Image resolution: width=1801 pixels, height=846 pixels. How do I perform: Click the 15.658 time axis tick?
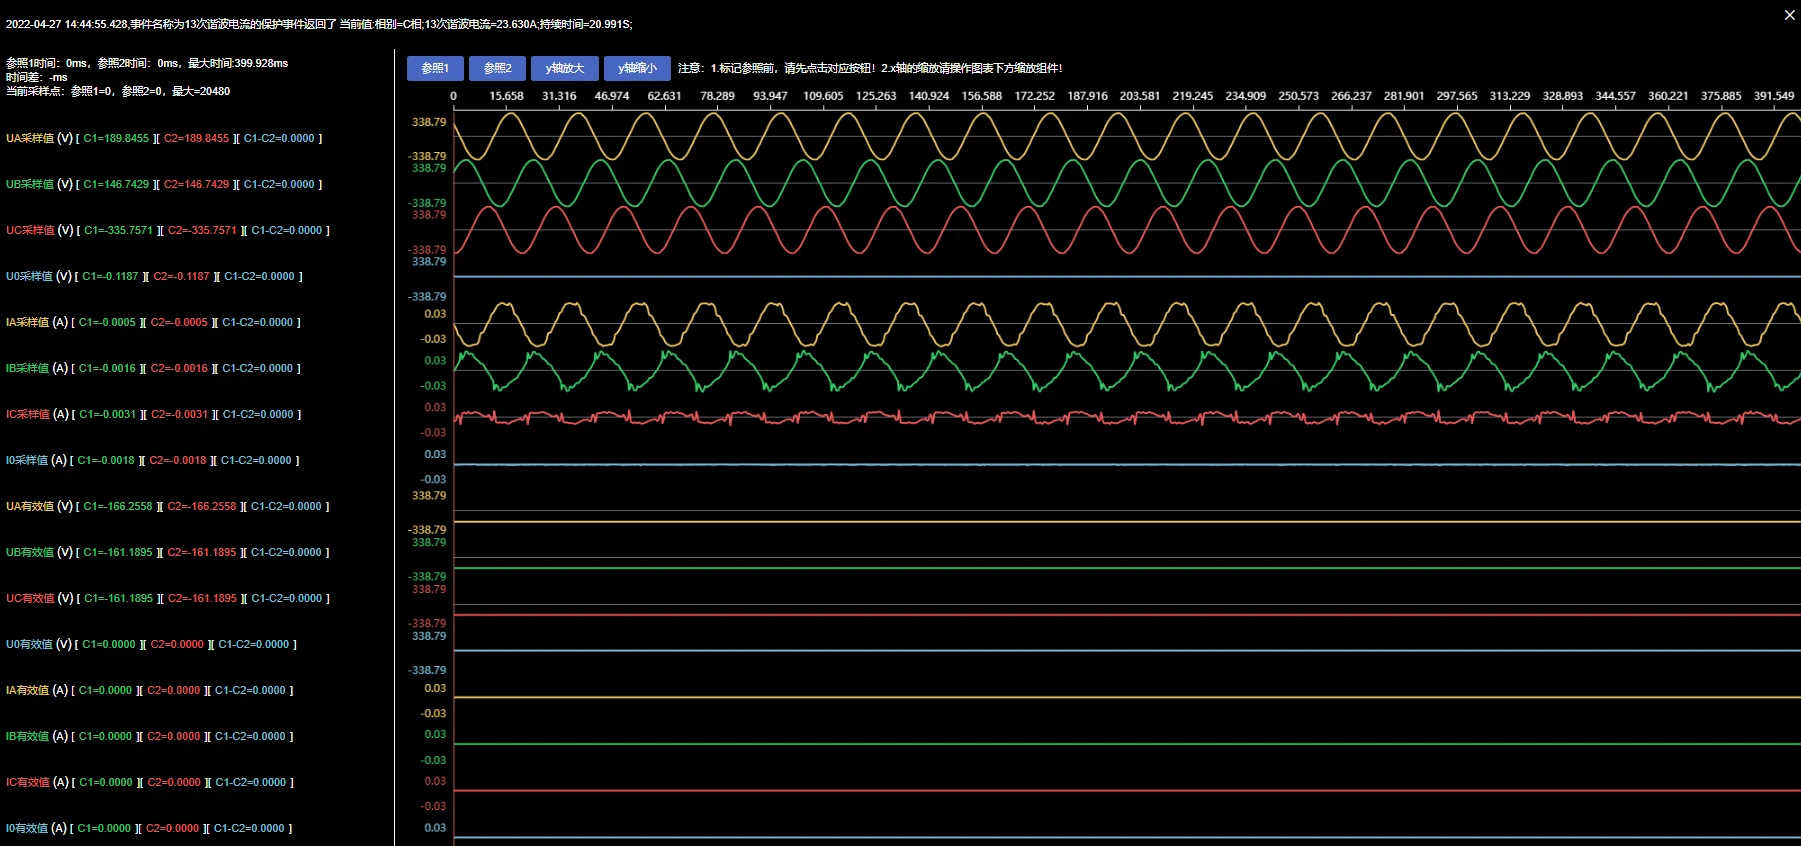click(506, 96)
